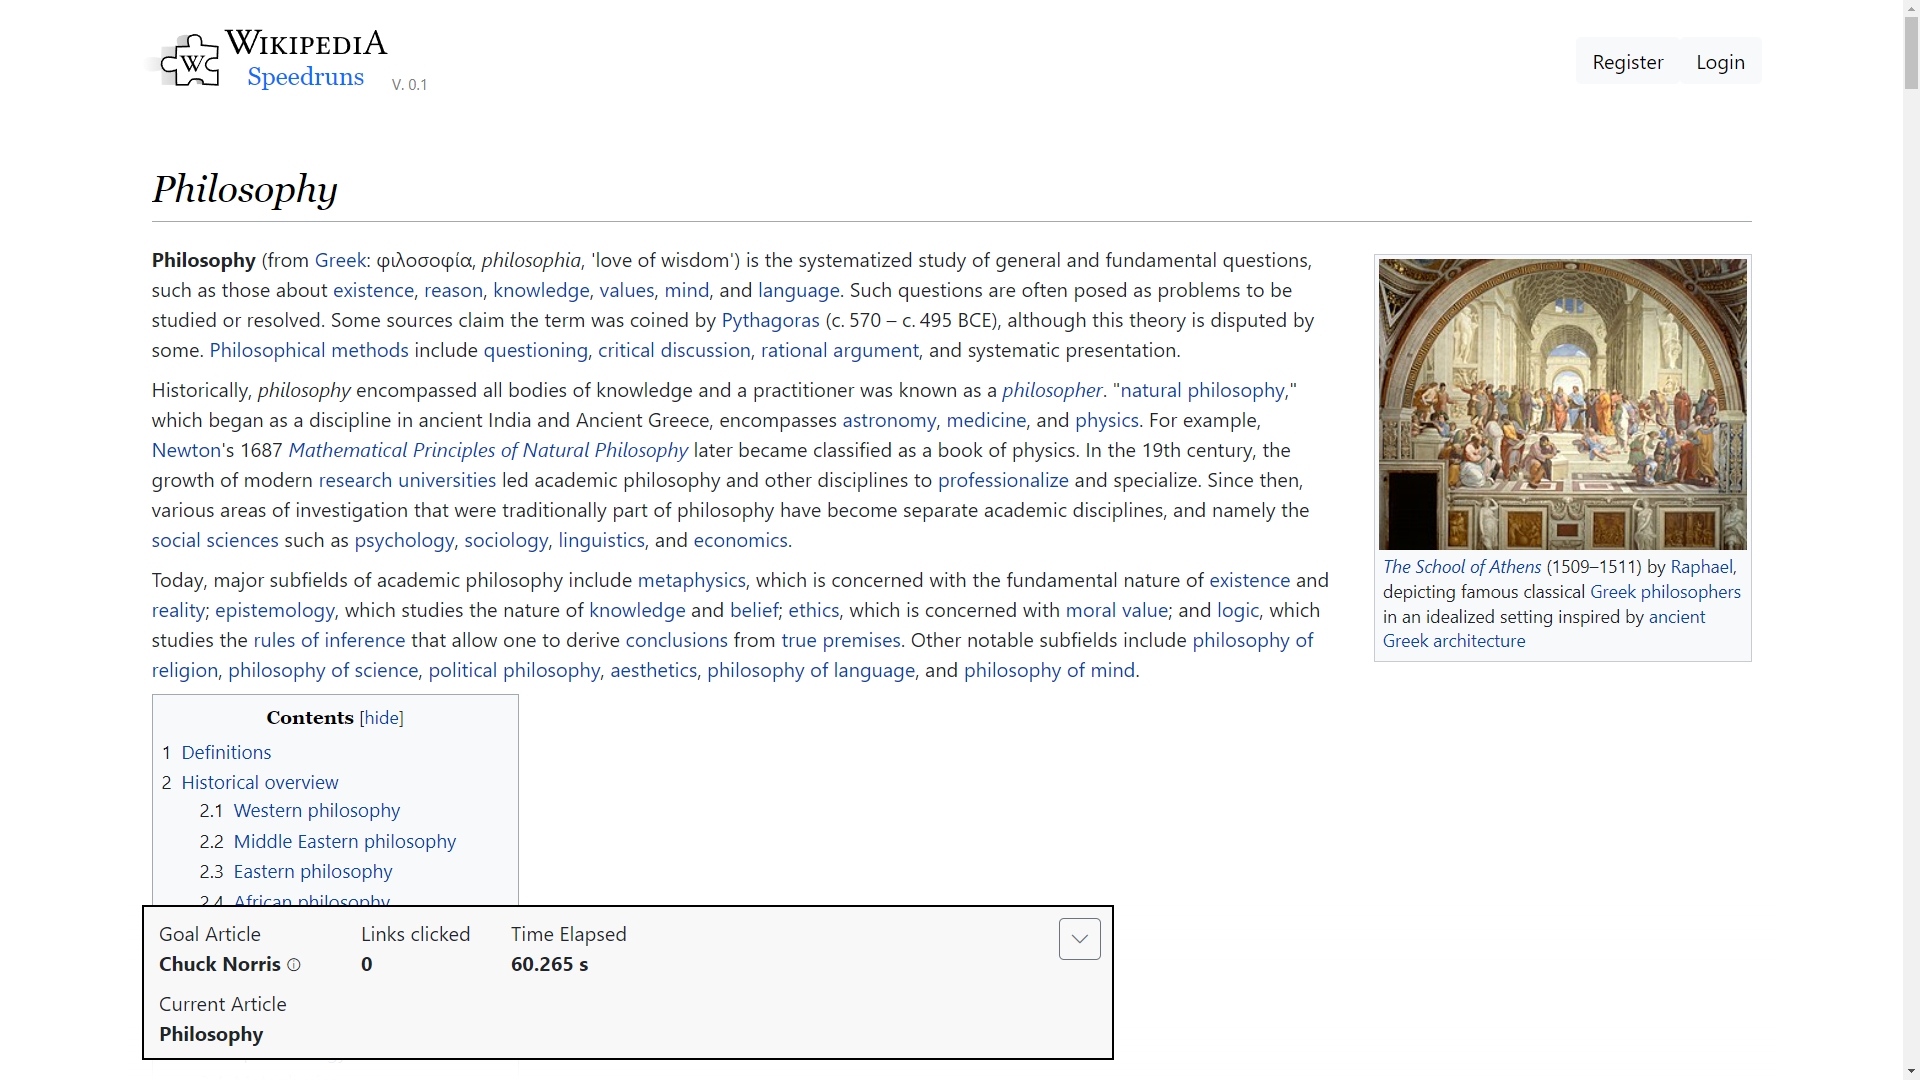Open the Register page

click(x=1628, y=61)
